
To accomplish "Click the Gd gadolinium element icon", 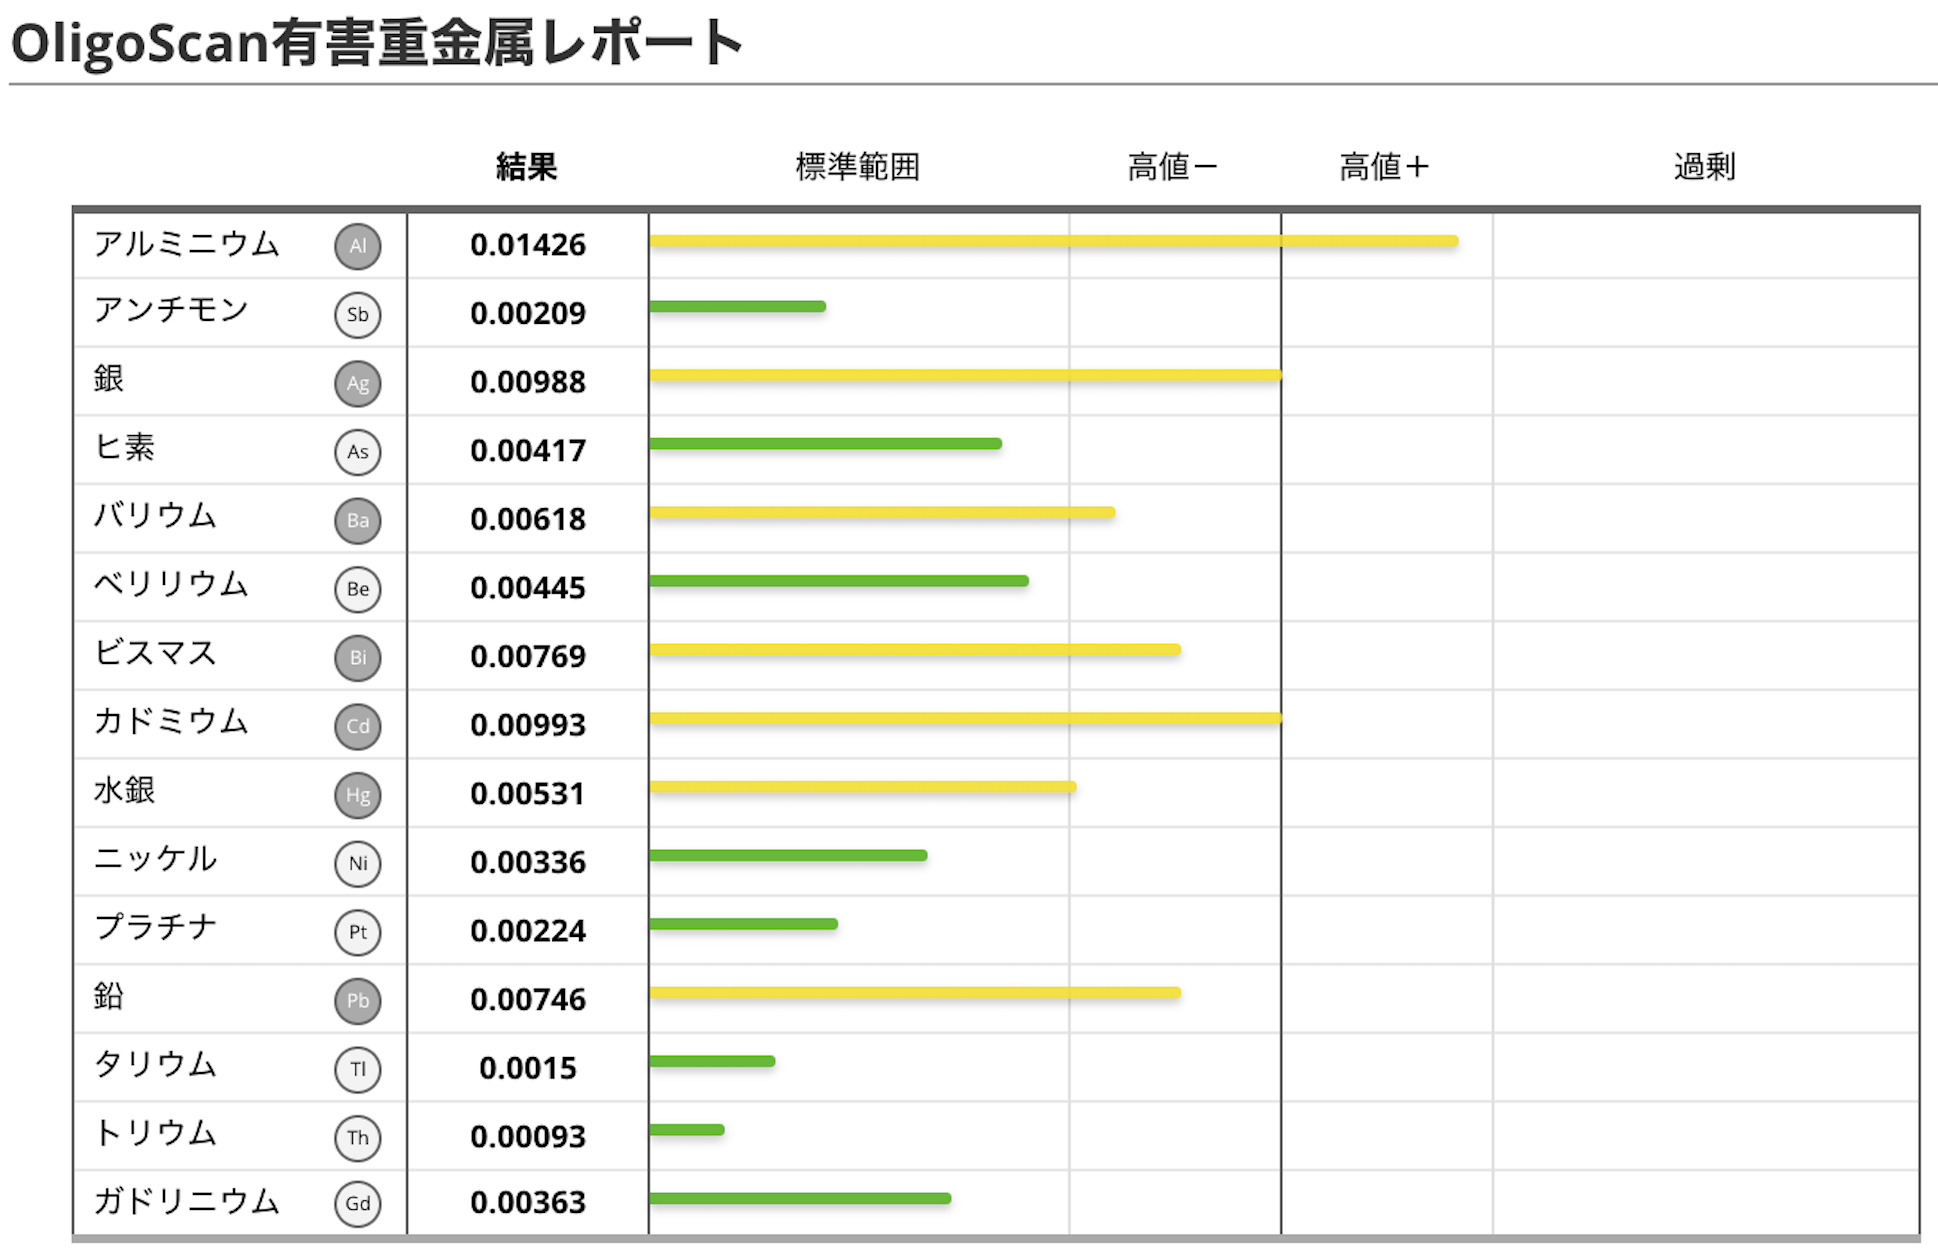I will 357,1203.
